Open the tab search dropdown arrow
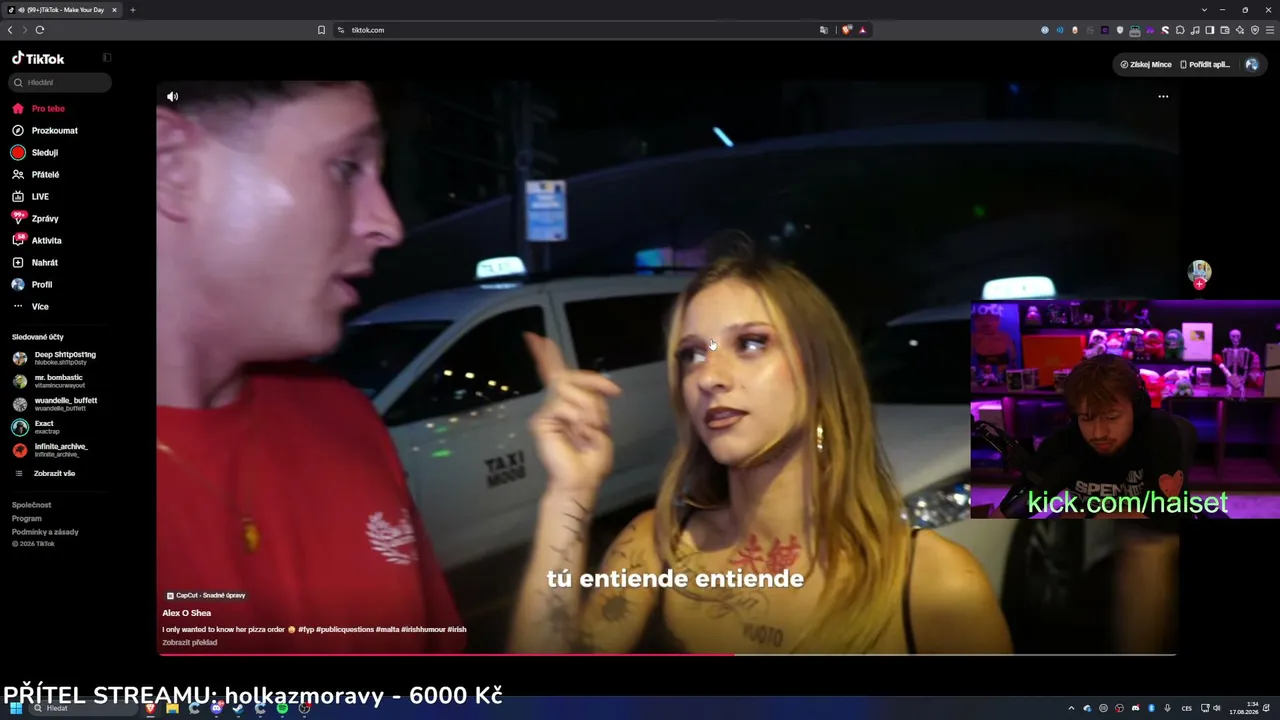The height and width of the screenshot is (720, 1280). [1204, 10]
